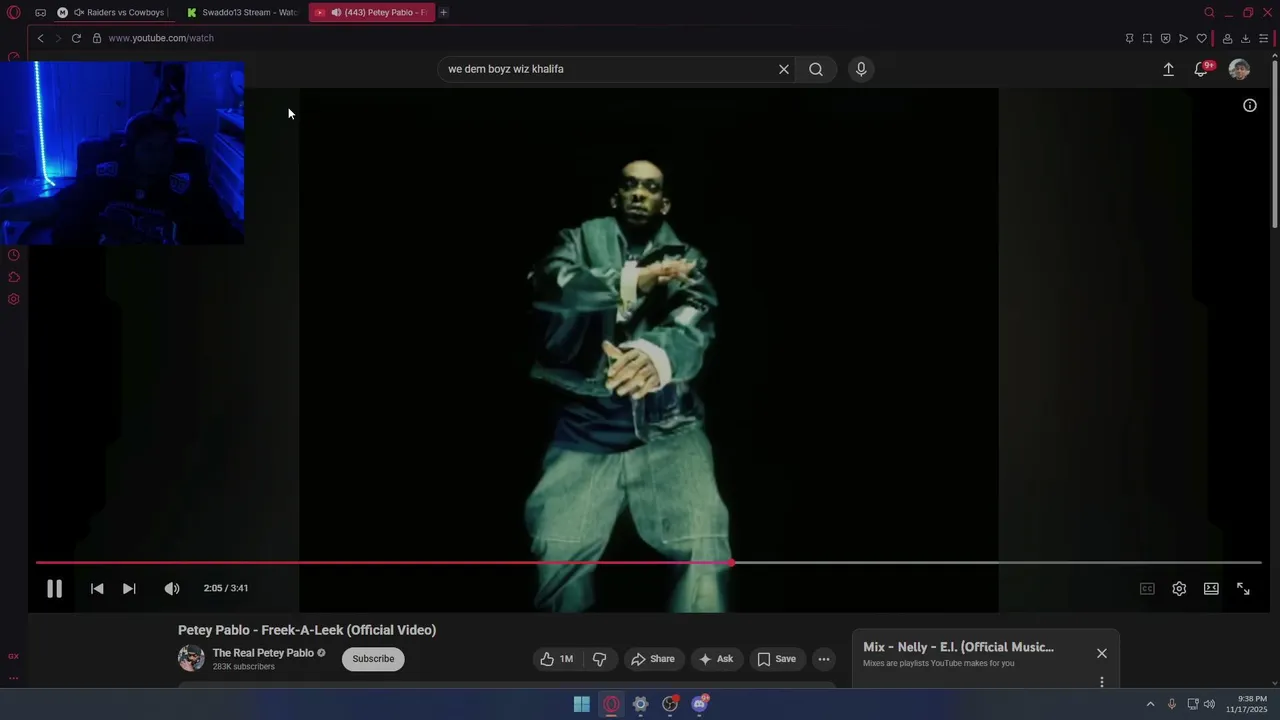
Task: Save video to a playlist
Action: coord(777,659)
